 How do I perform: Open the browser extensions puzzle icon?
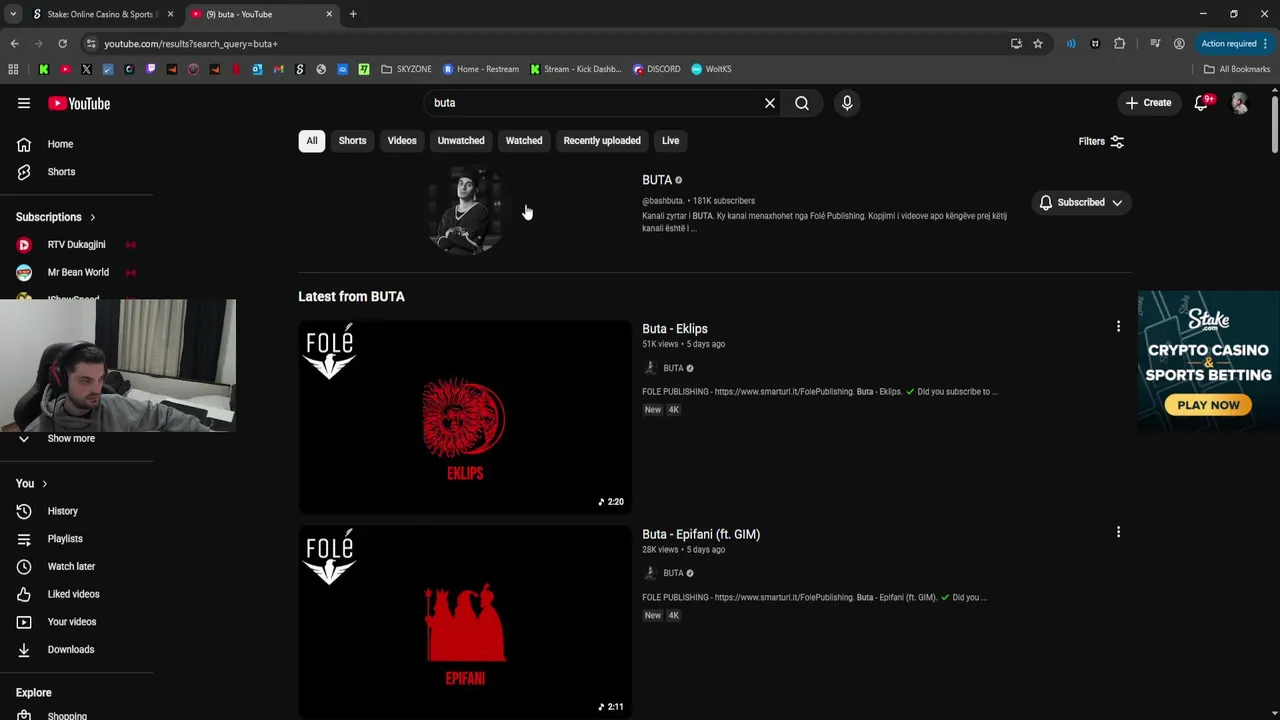pyautogui.click(x=1120, y=44)
